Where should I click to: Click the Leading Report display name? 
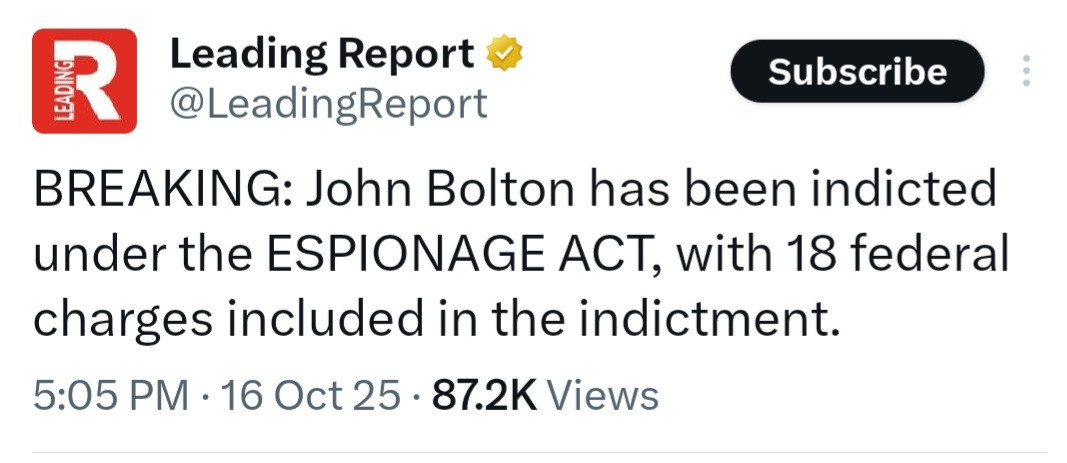pos(322,54)
